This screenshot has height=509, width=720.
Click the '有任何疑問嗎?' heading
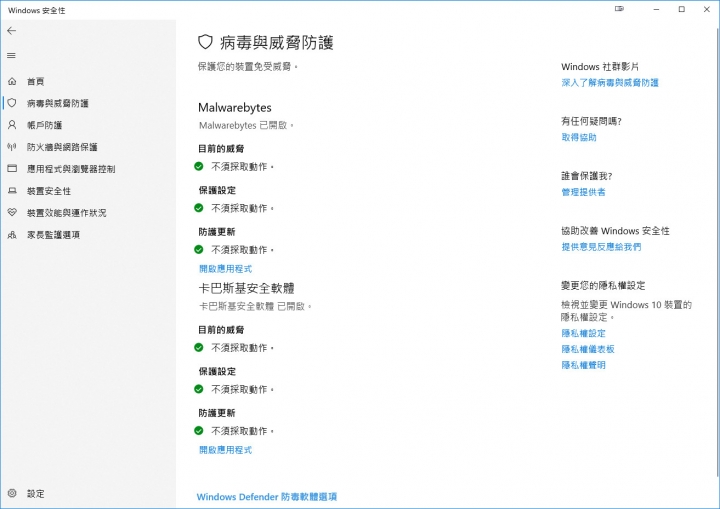tap(591, 121)
